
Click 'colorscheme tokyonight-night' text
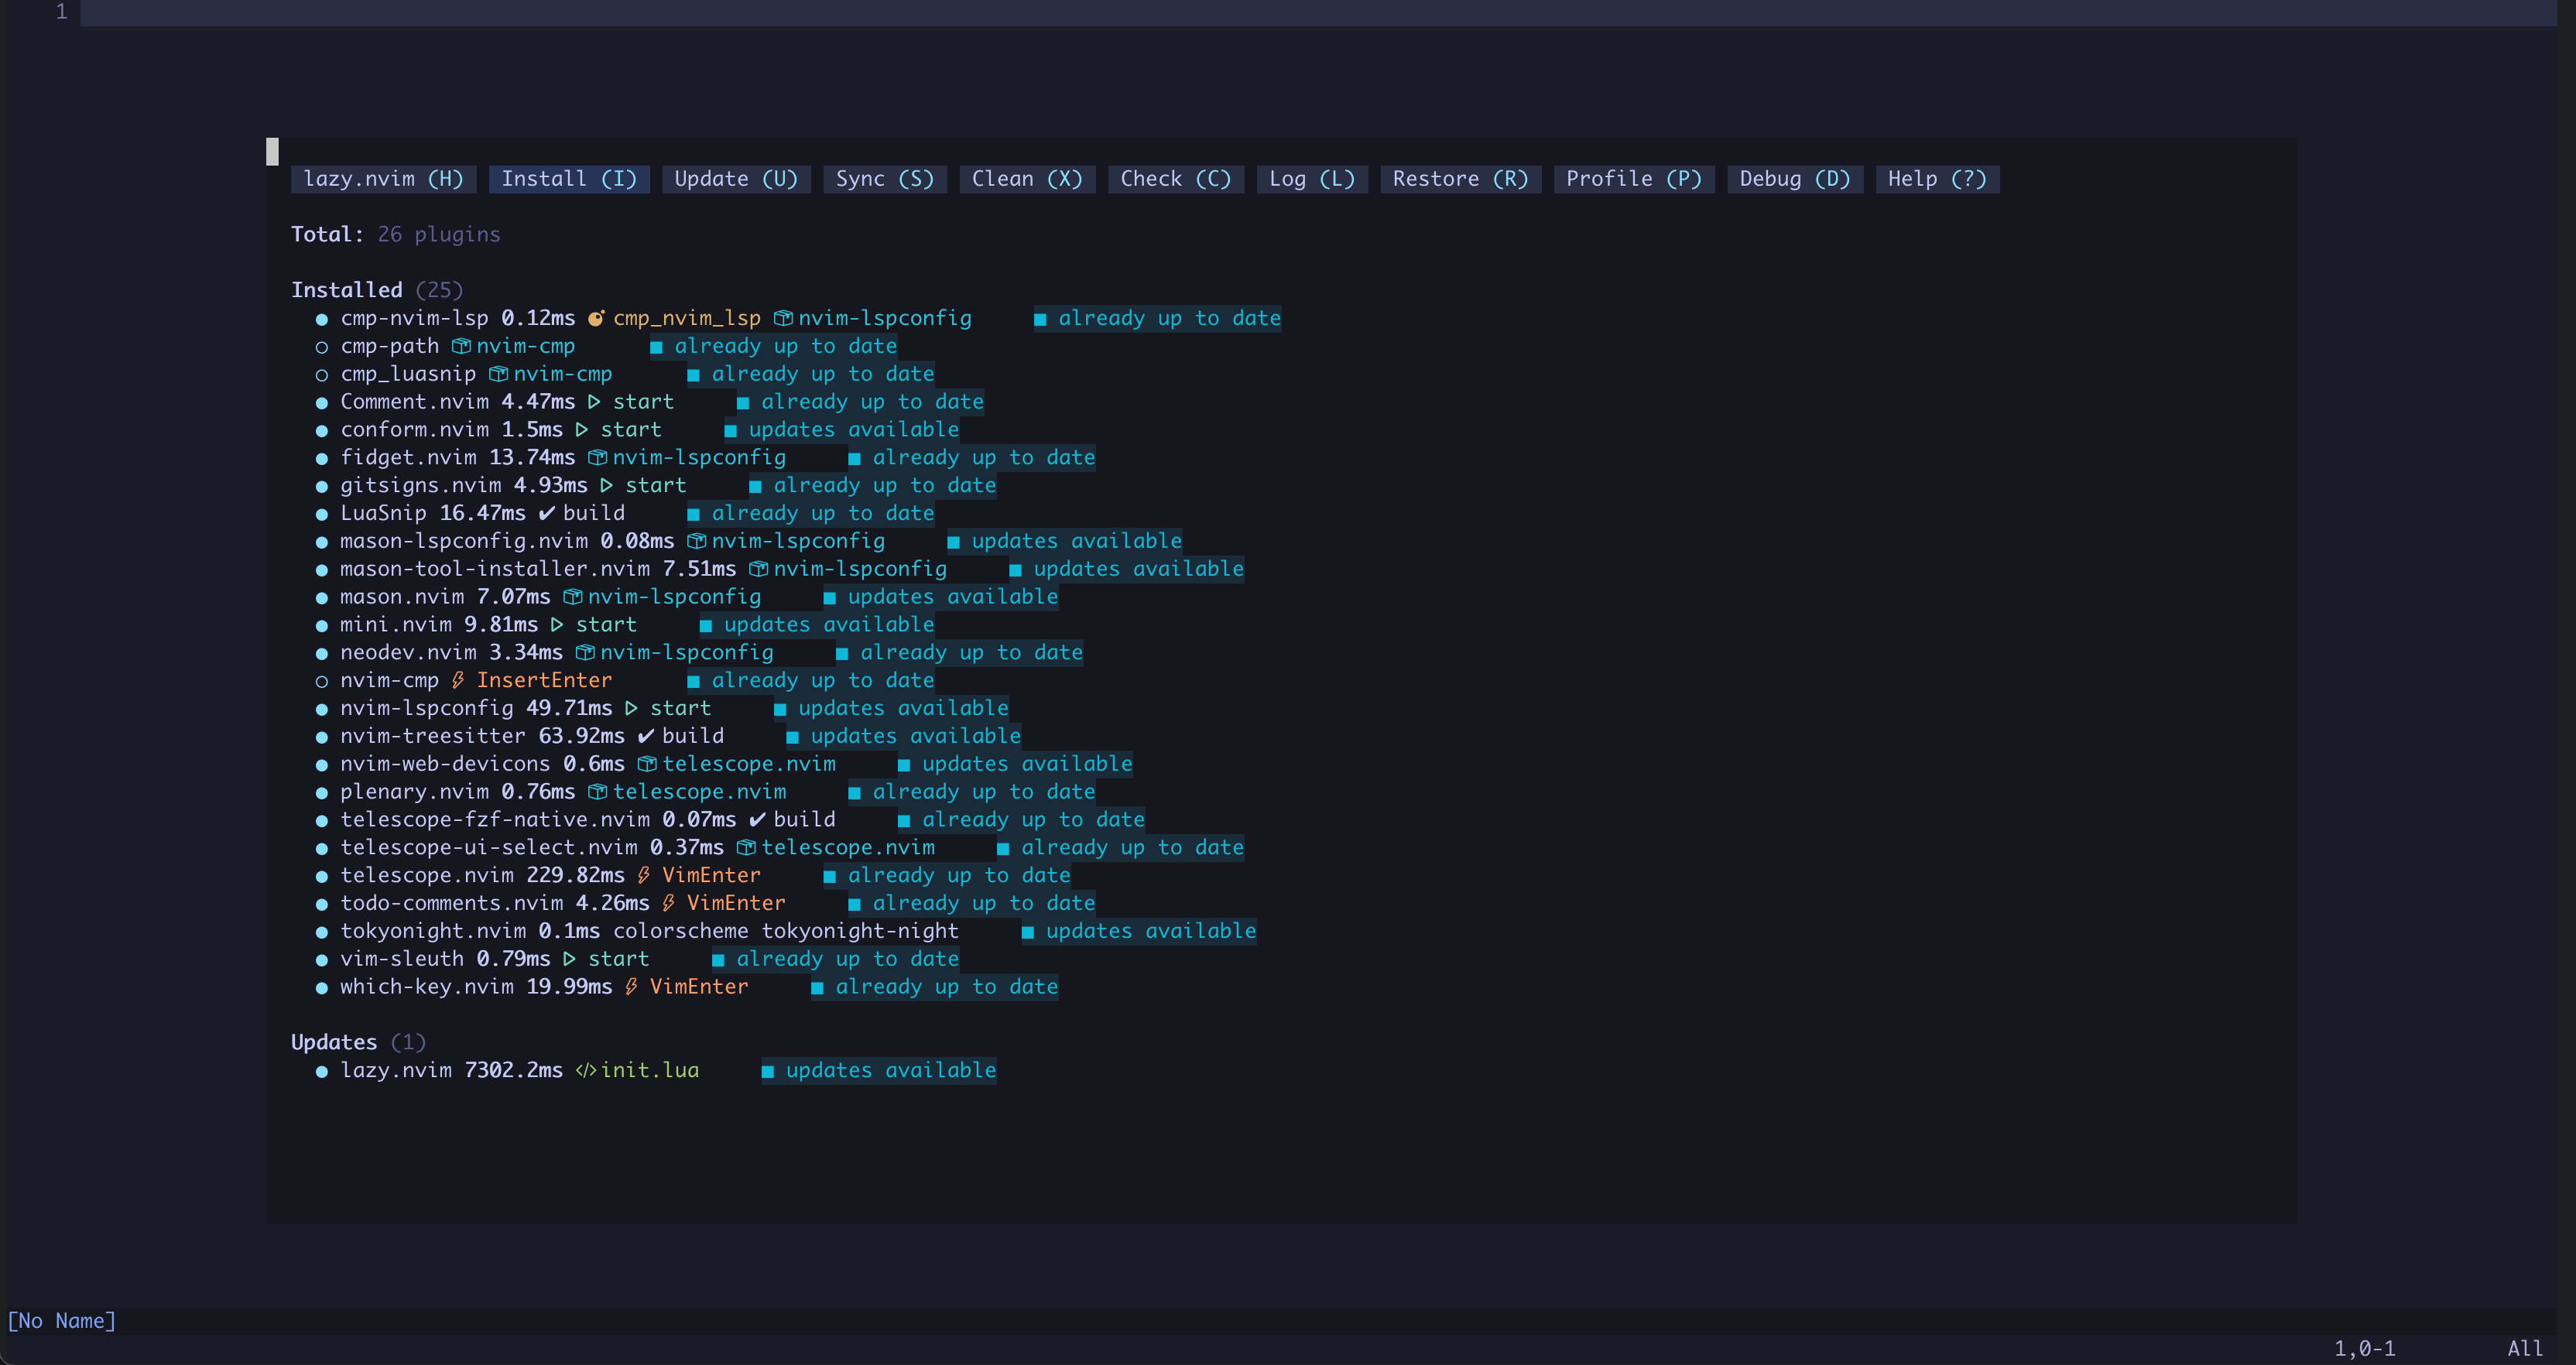(785, 931)
